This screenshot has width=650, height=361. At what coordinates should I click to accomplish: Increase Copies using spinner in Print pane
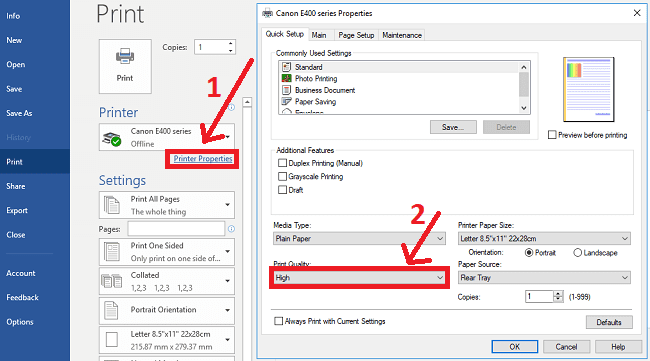230,43
